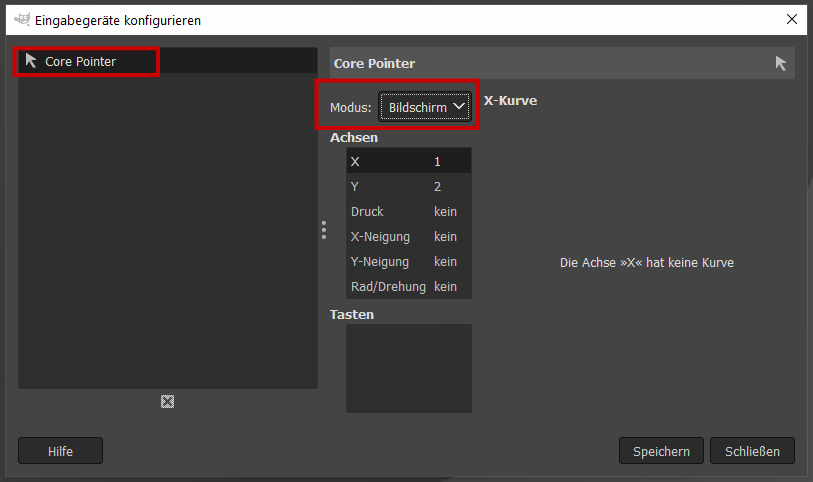813x482 pixels.
Task: Click the value 2 of the Y axis
Action: (438, 186)
